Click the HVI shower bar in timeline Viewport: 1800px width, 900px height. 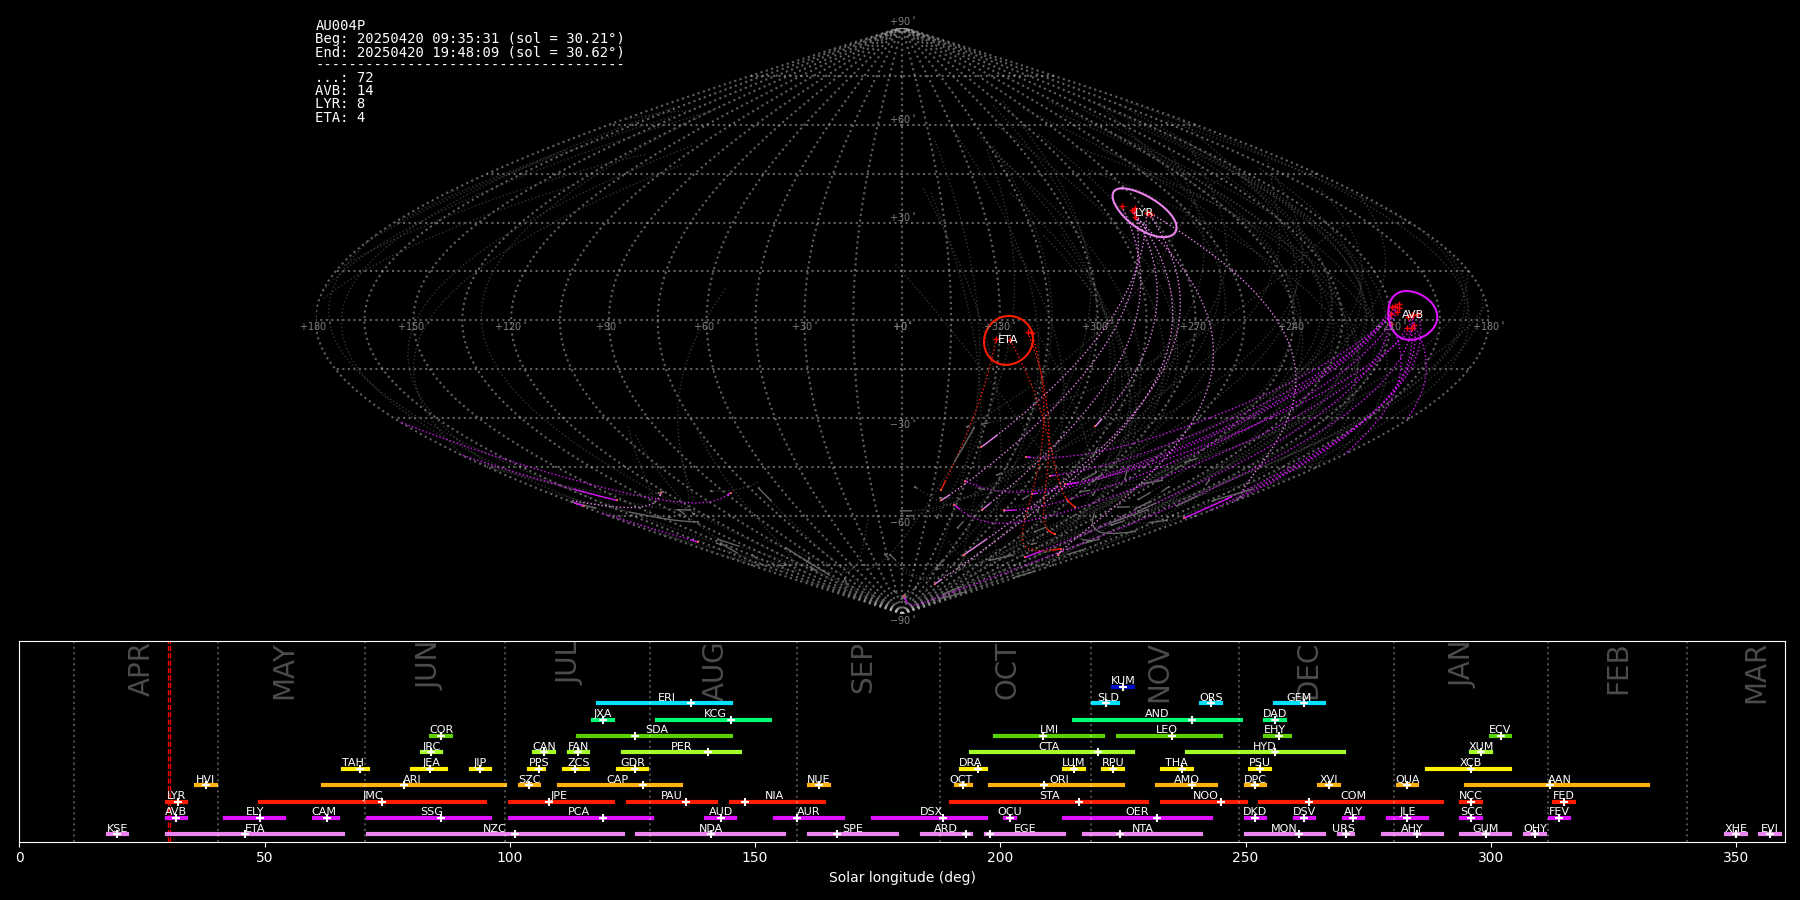(x=206, y=785)
